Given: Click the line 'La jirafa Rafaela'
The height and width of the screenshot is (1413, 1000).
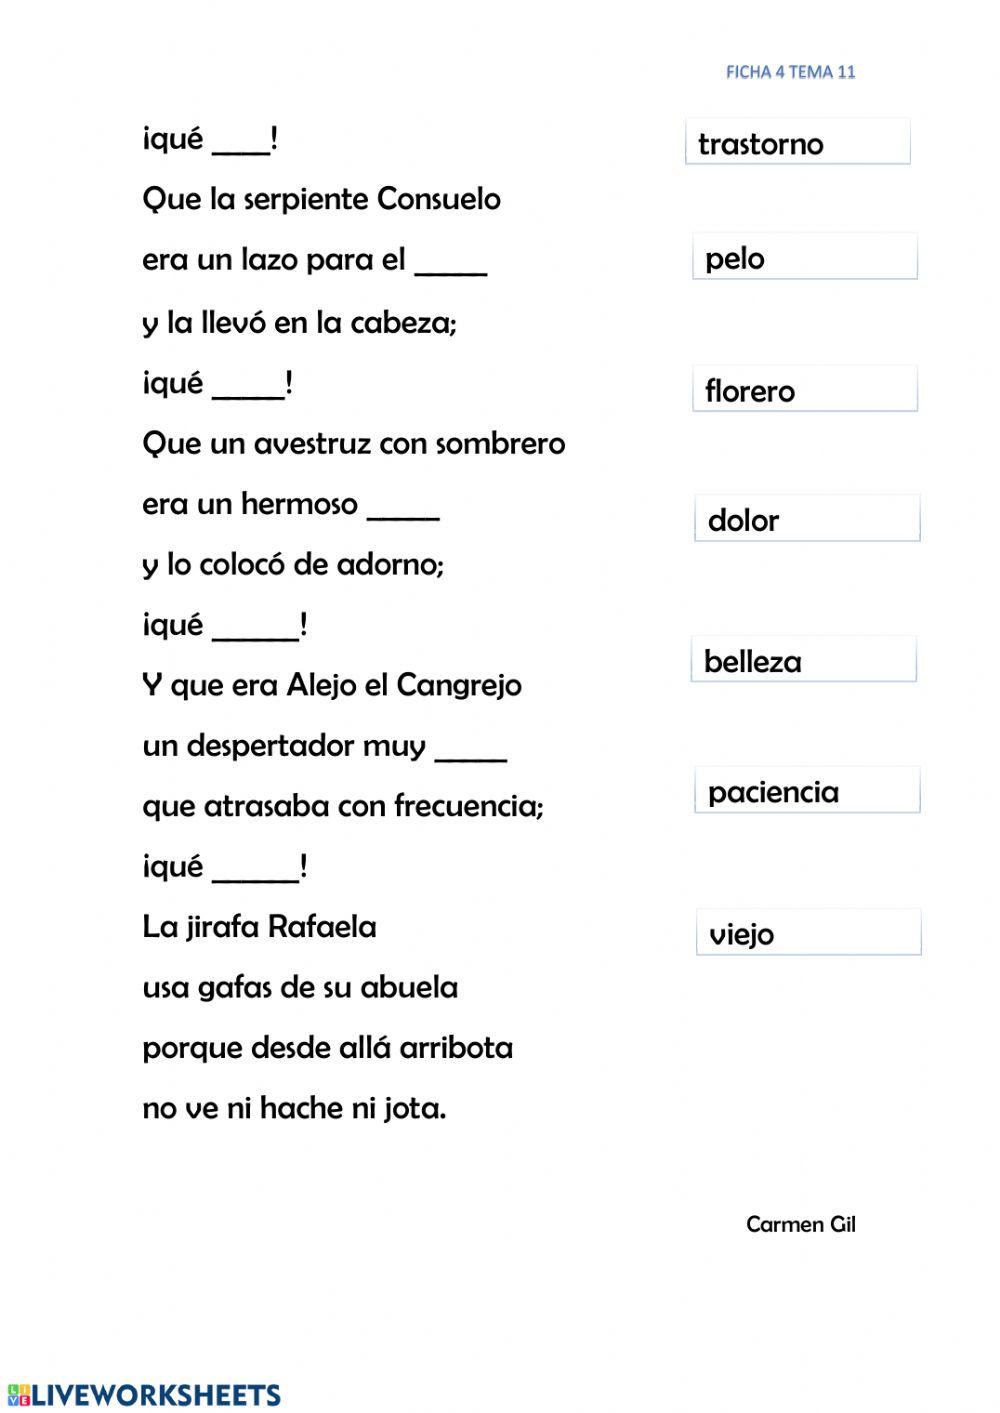Looking at the screenshot, I should pyautogui.click(x=259, y=927).
